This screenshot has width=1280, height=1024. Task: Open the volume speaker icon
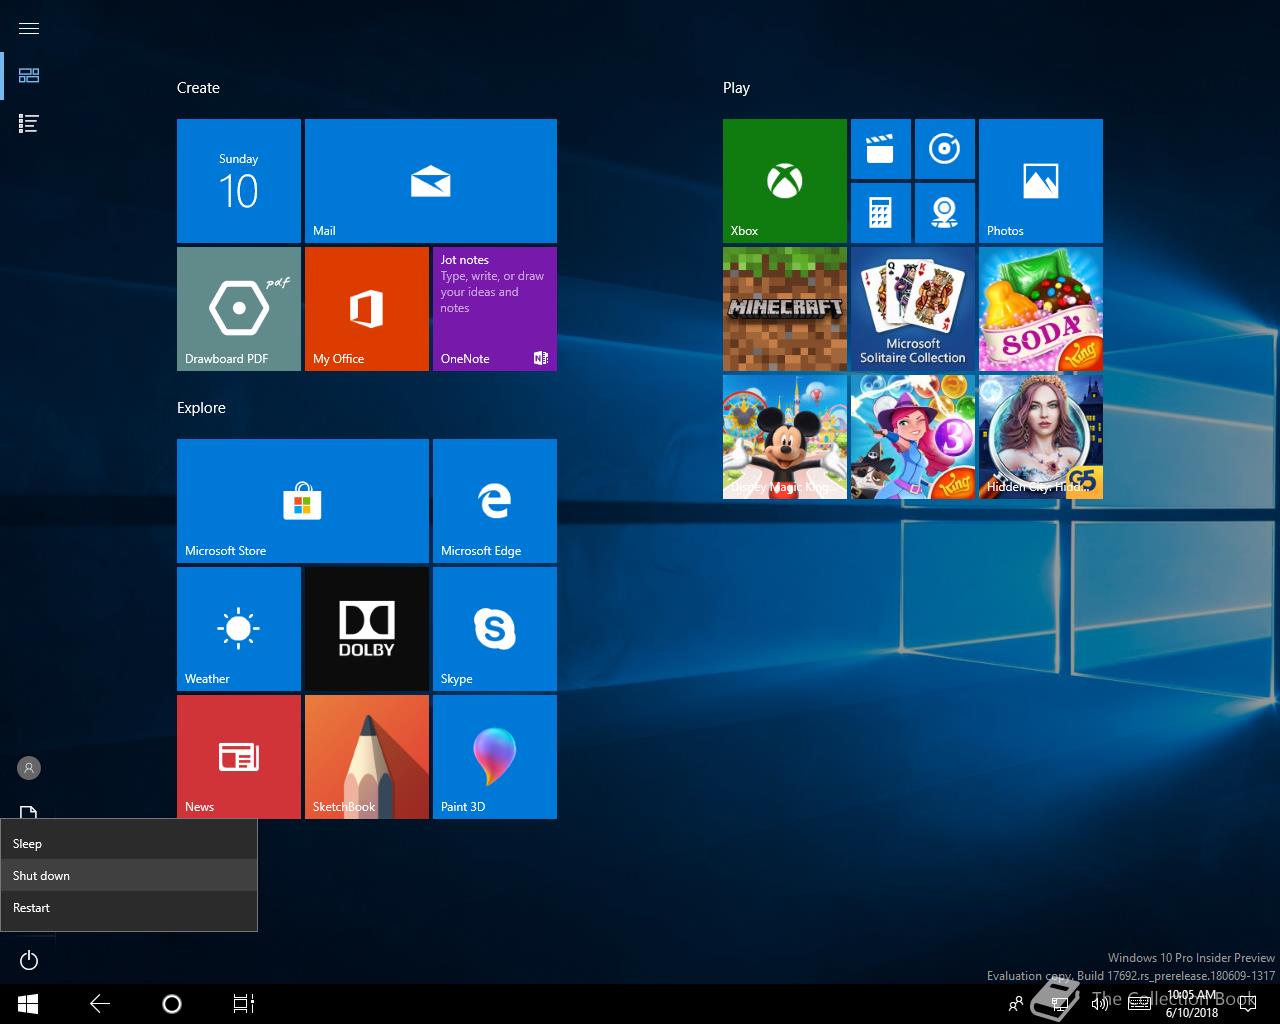click(1100, 1004)
